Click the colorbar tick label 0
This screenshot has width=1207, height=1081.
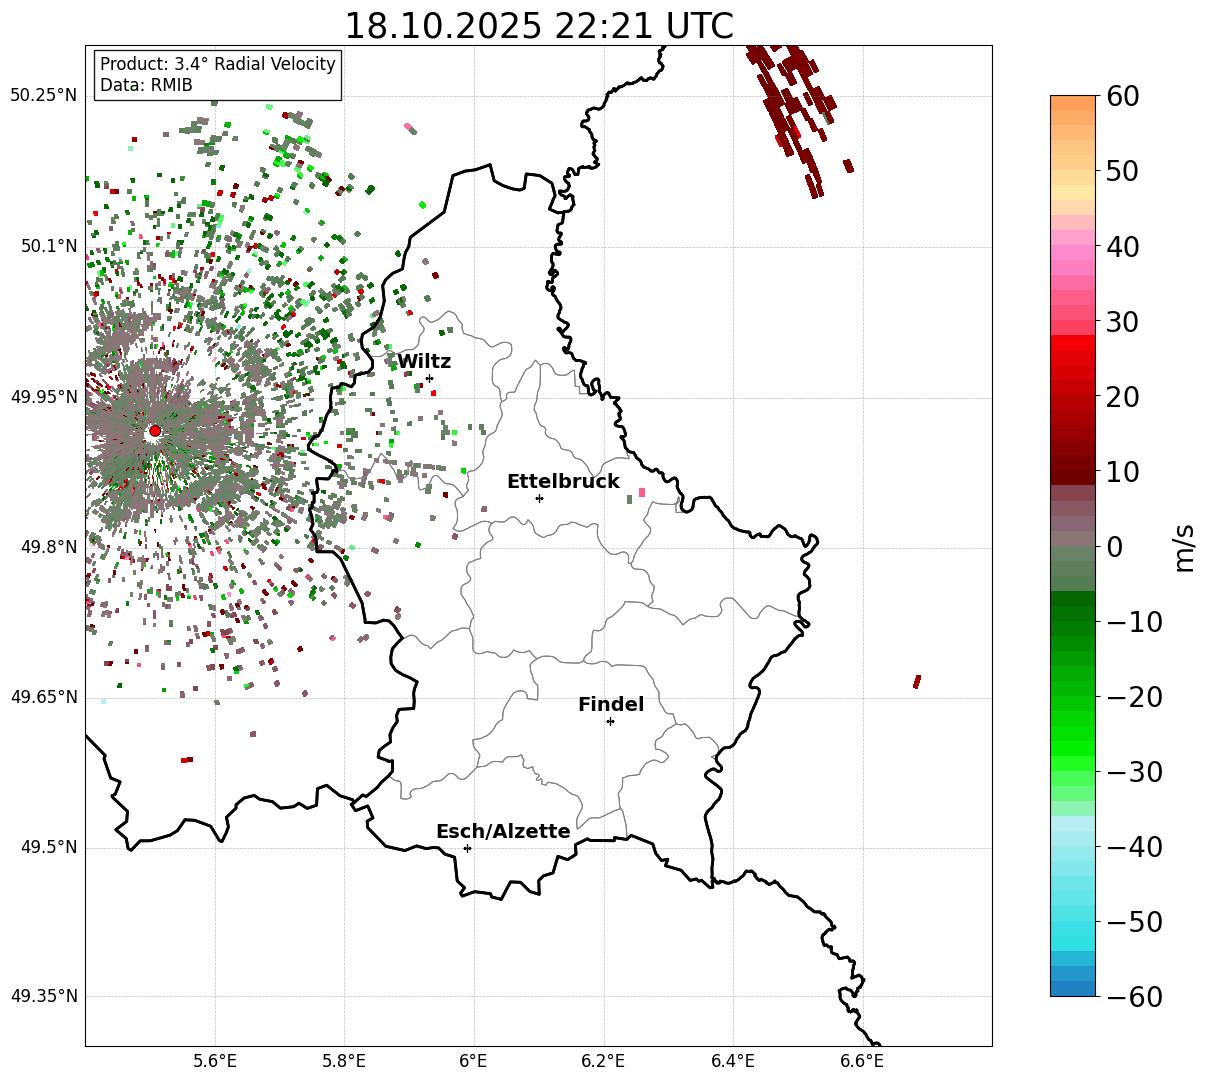1115,547
